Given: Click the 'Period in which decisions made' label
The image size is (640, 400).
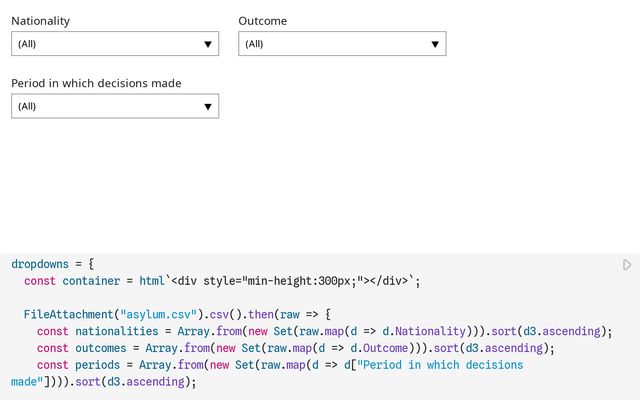Looking at the screenshot, I should click(x=96, y=83).
